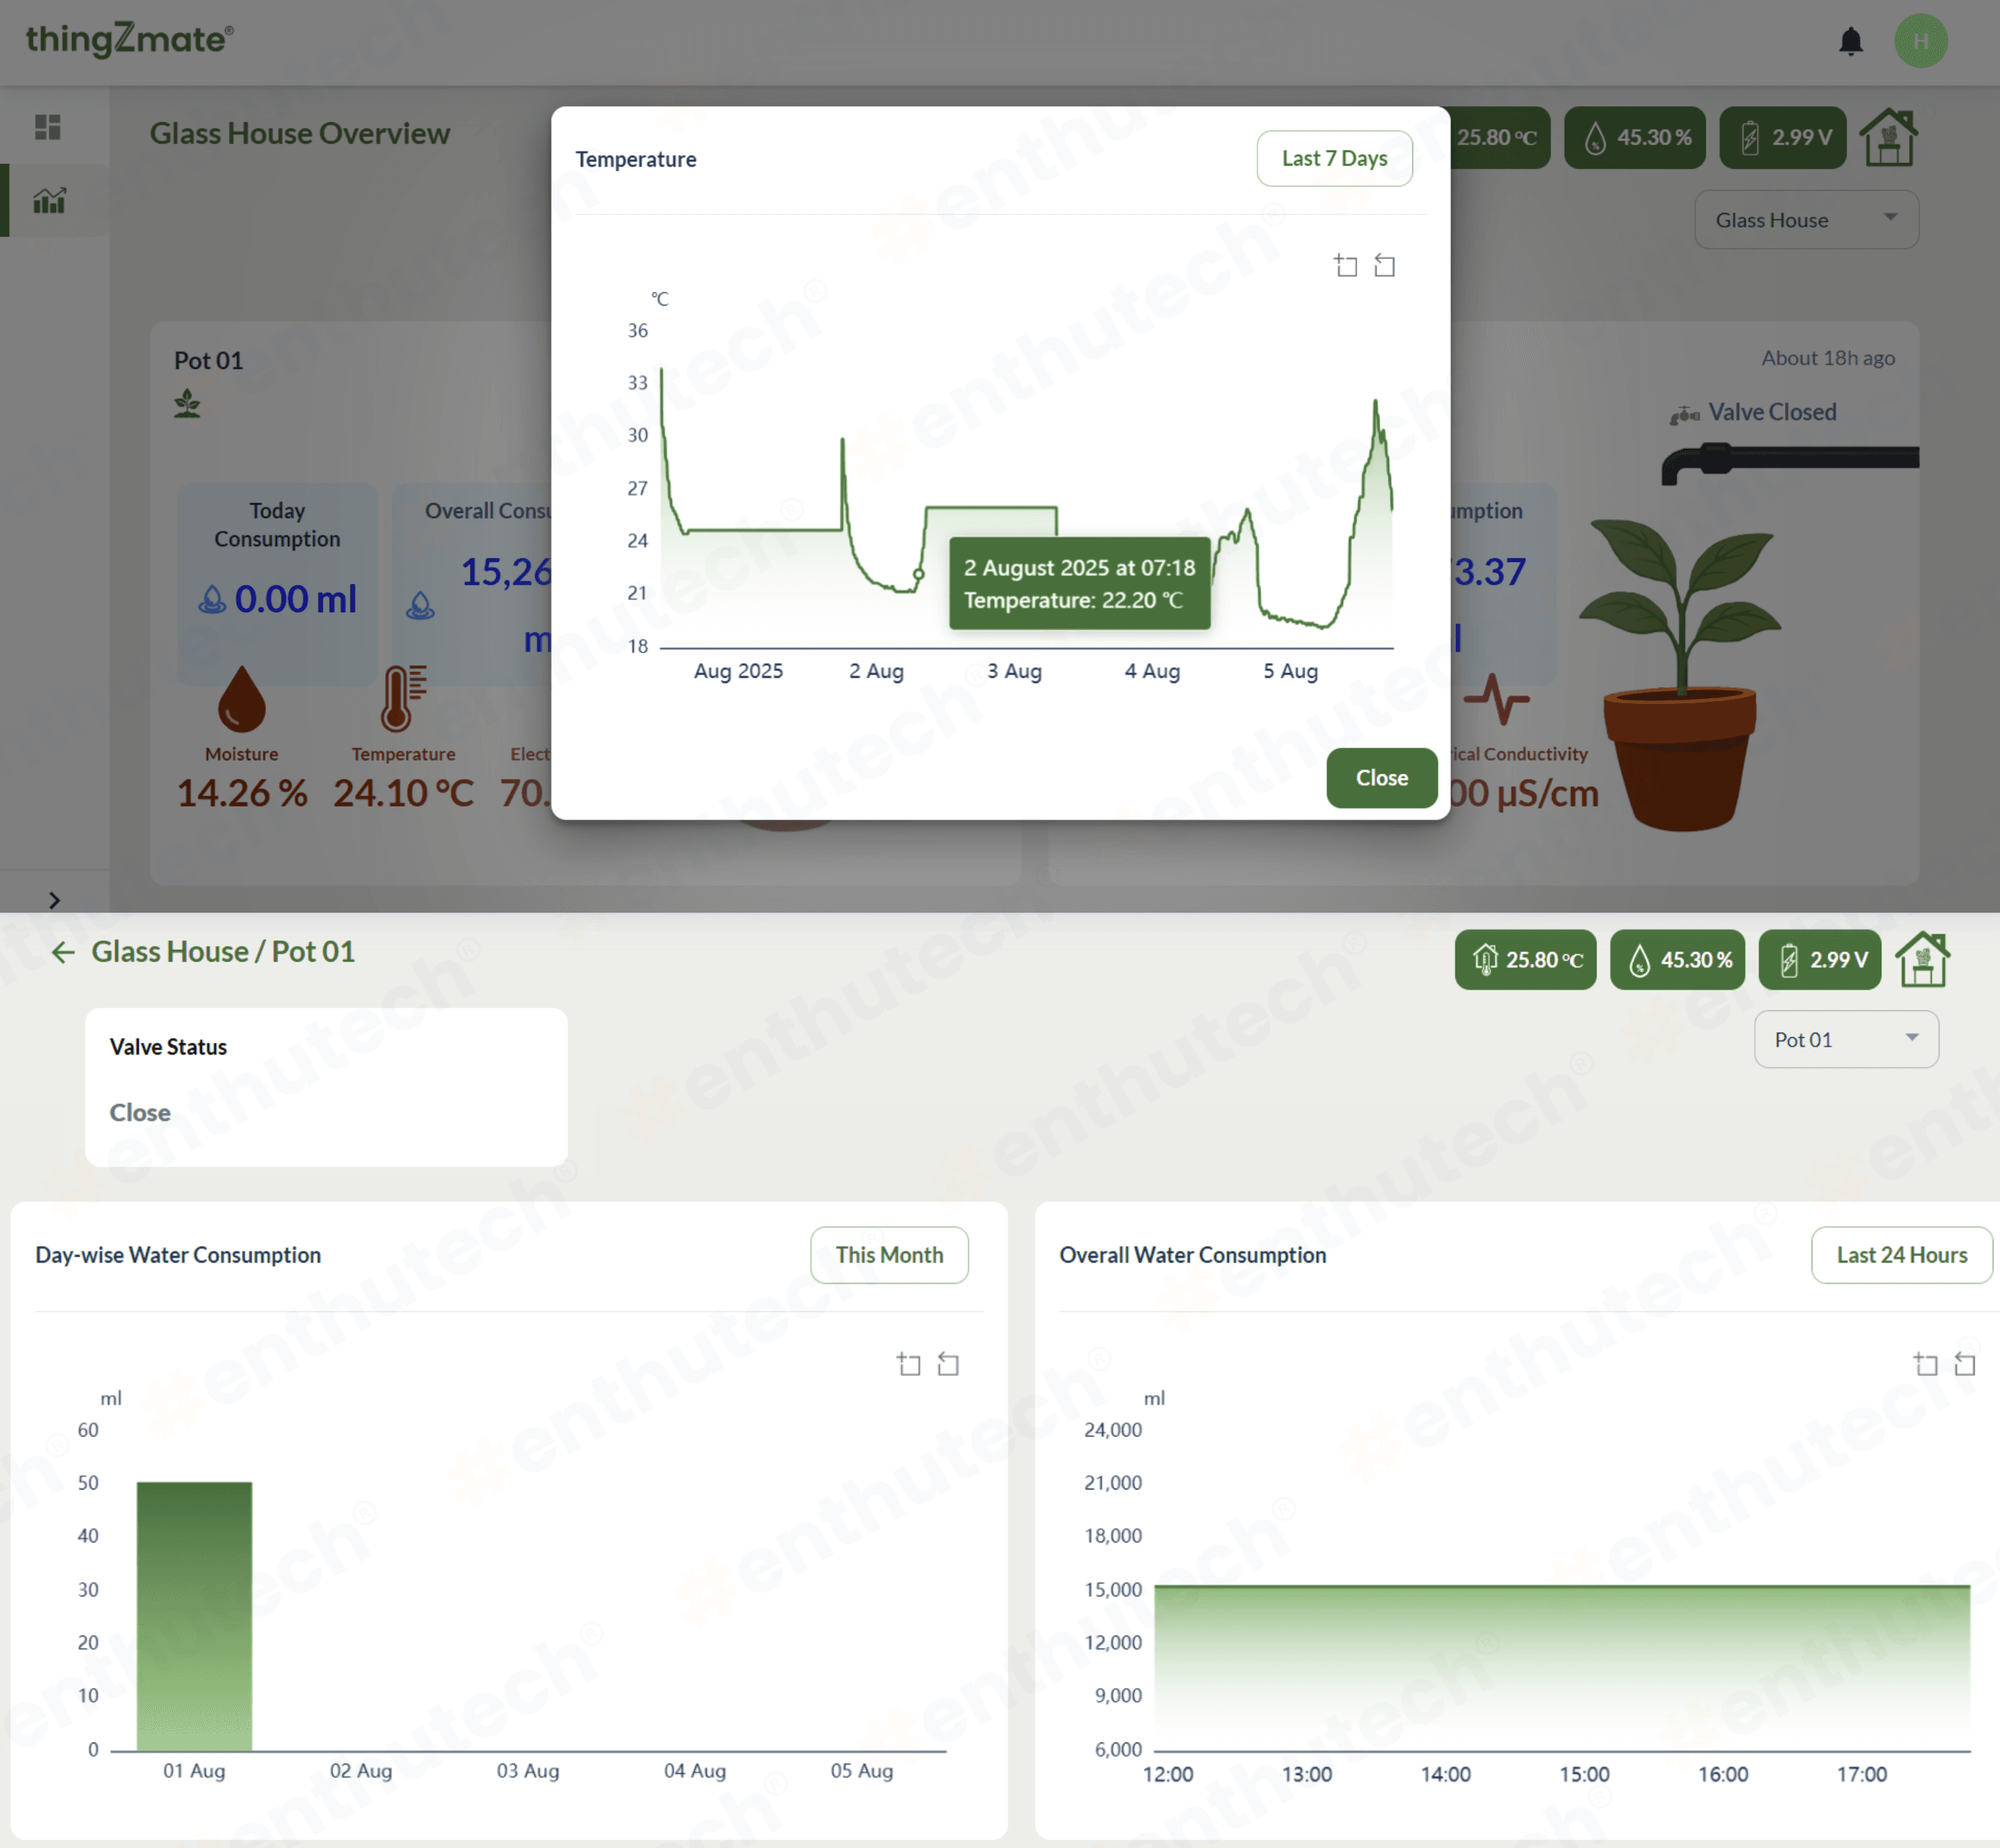2000x1848 pixels.
Task: Open the Glass House dropdown
Action: (x=1806, y=220)
